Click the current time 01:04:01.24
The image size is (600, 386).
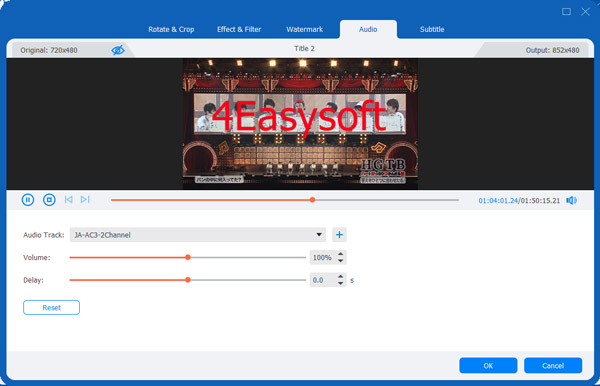[x=498, y=200]
